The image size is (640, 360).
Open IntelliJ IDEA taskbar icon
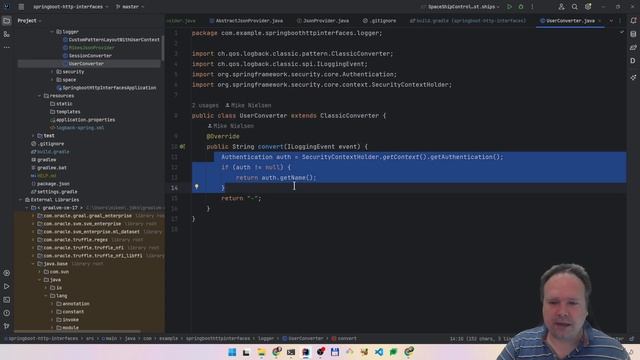pyautogui.click(x=306, y=352)
